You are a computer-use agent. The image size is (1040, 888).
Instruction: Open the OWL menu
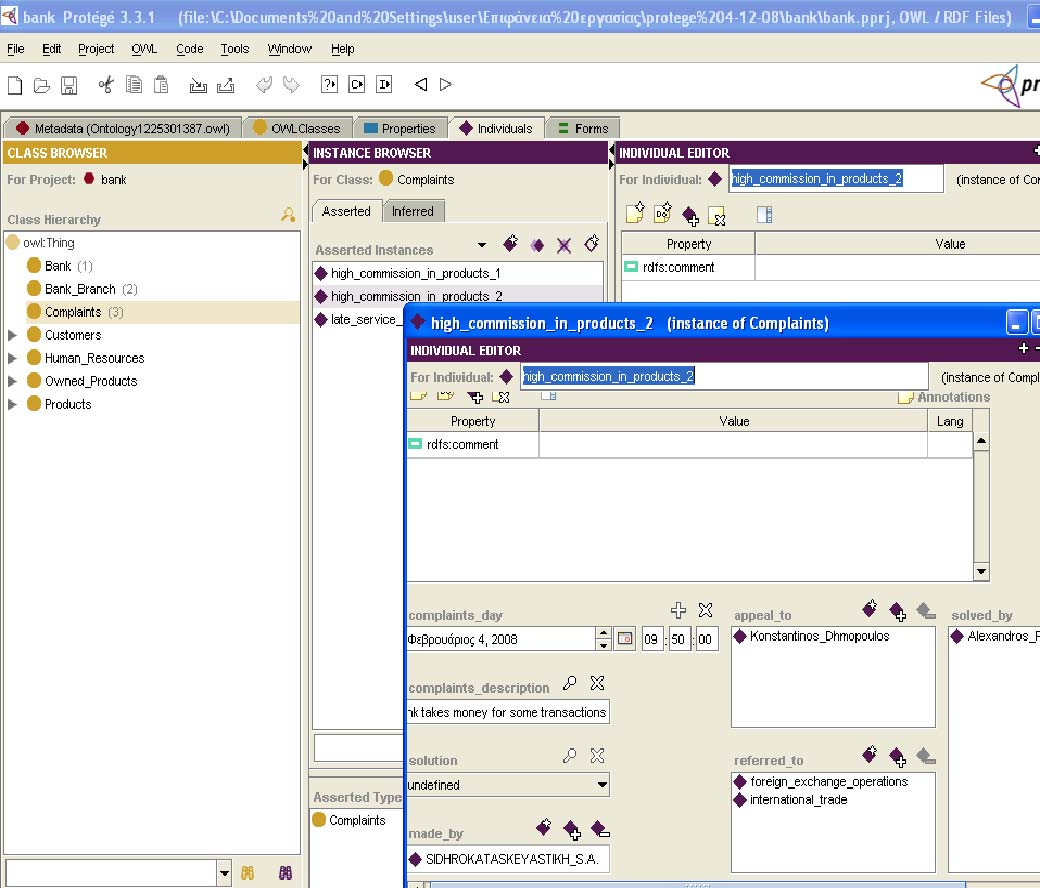pyautogui.click(x=144, y=49)
